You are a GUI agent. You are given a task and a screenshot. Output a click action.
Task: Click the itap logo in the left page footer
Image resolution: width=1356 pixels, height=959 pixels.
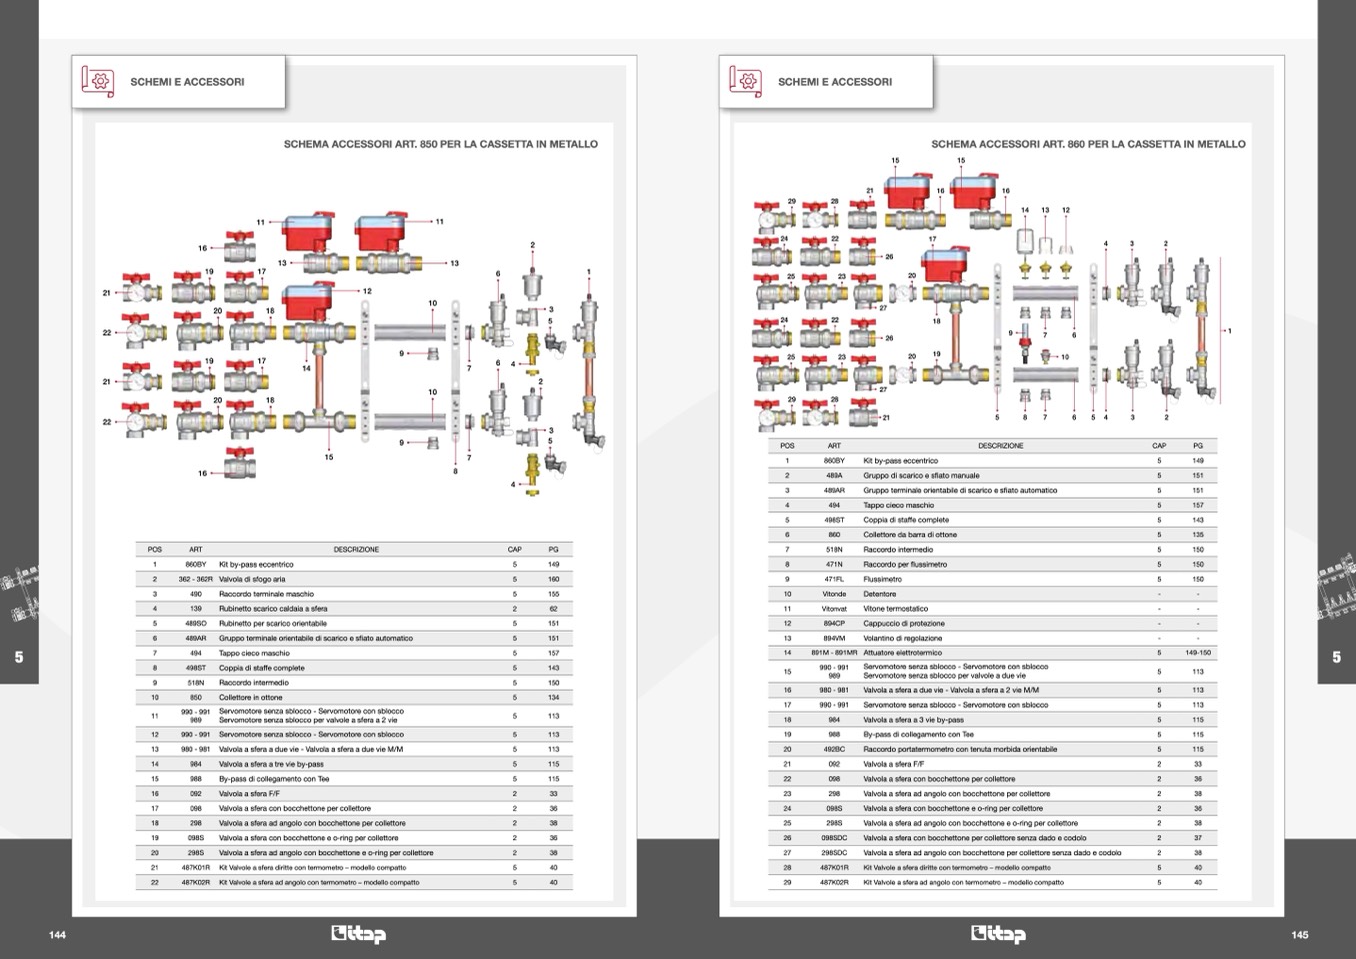click(x=358, y=934)
